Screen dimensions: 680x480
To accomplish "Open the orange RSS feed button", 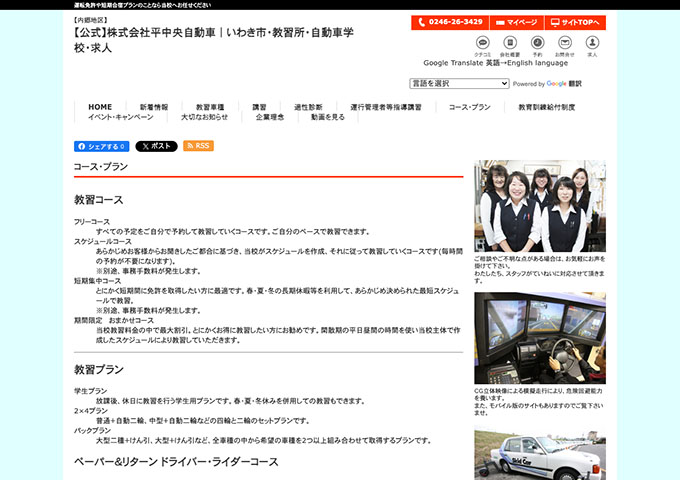I will coord(198,146).
